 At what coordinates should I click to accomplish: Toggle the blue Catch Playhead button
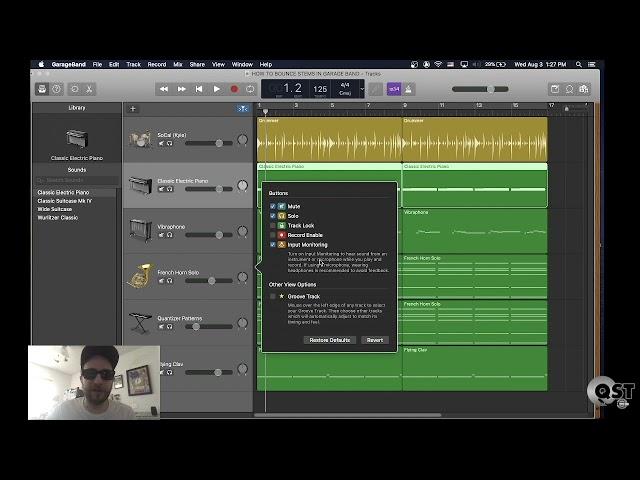click(x=243, y=109)
